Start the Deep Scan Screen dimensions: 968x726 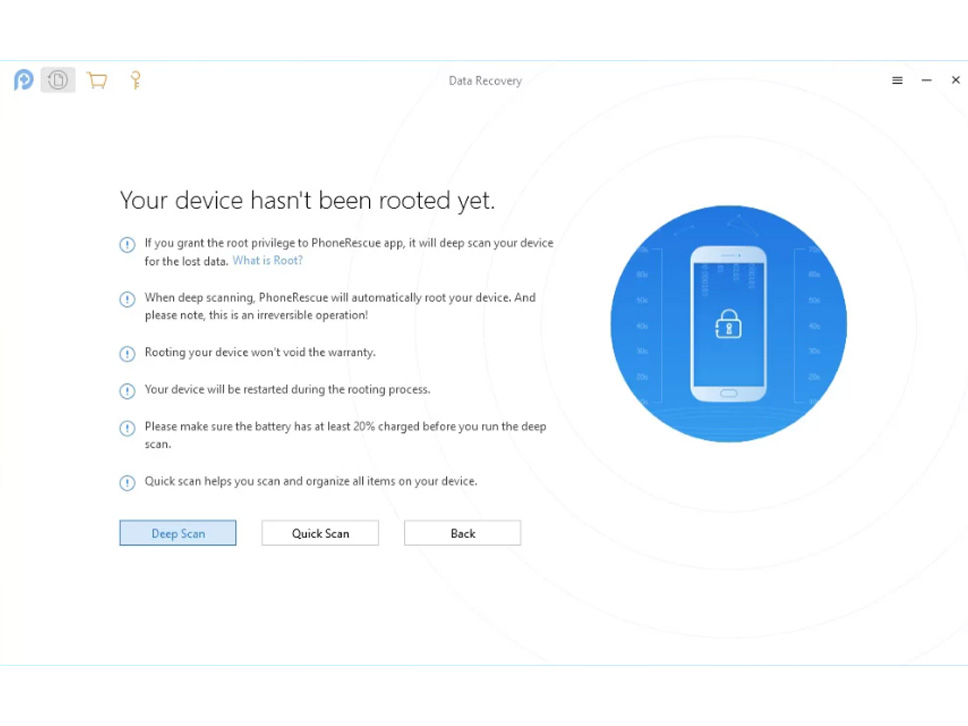(178, 533)
